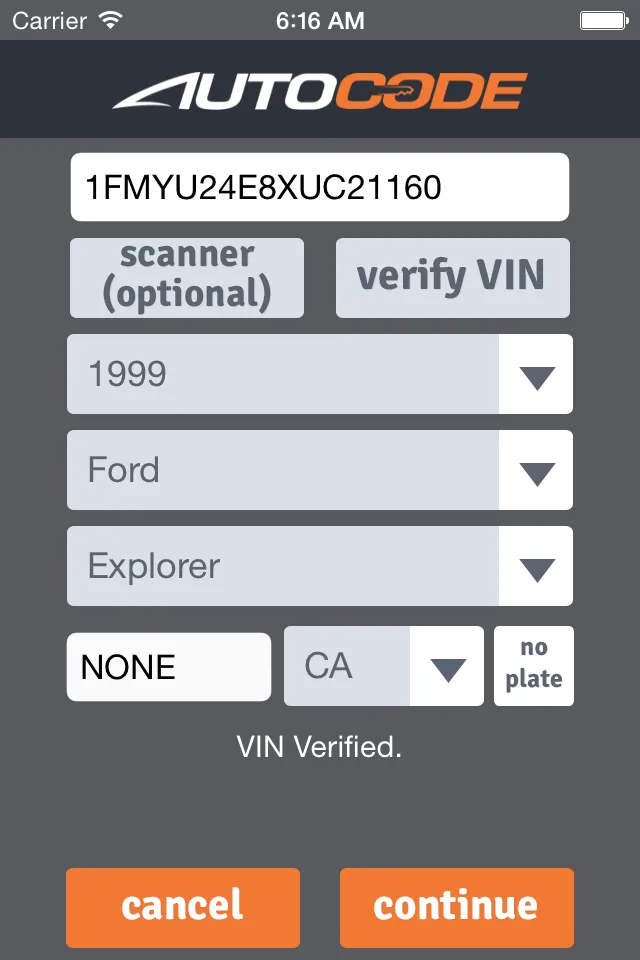Tap the Ford dropdown arrow
Image resolution: width=640 pixels, height=960 pixels.
coord(537,470)
